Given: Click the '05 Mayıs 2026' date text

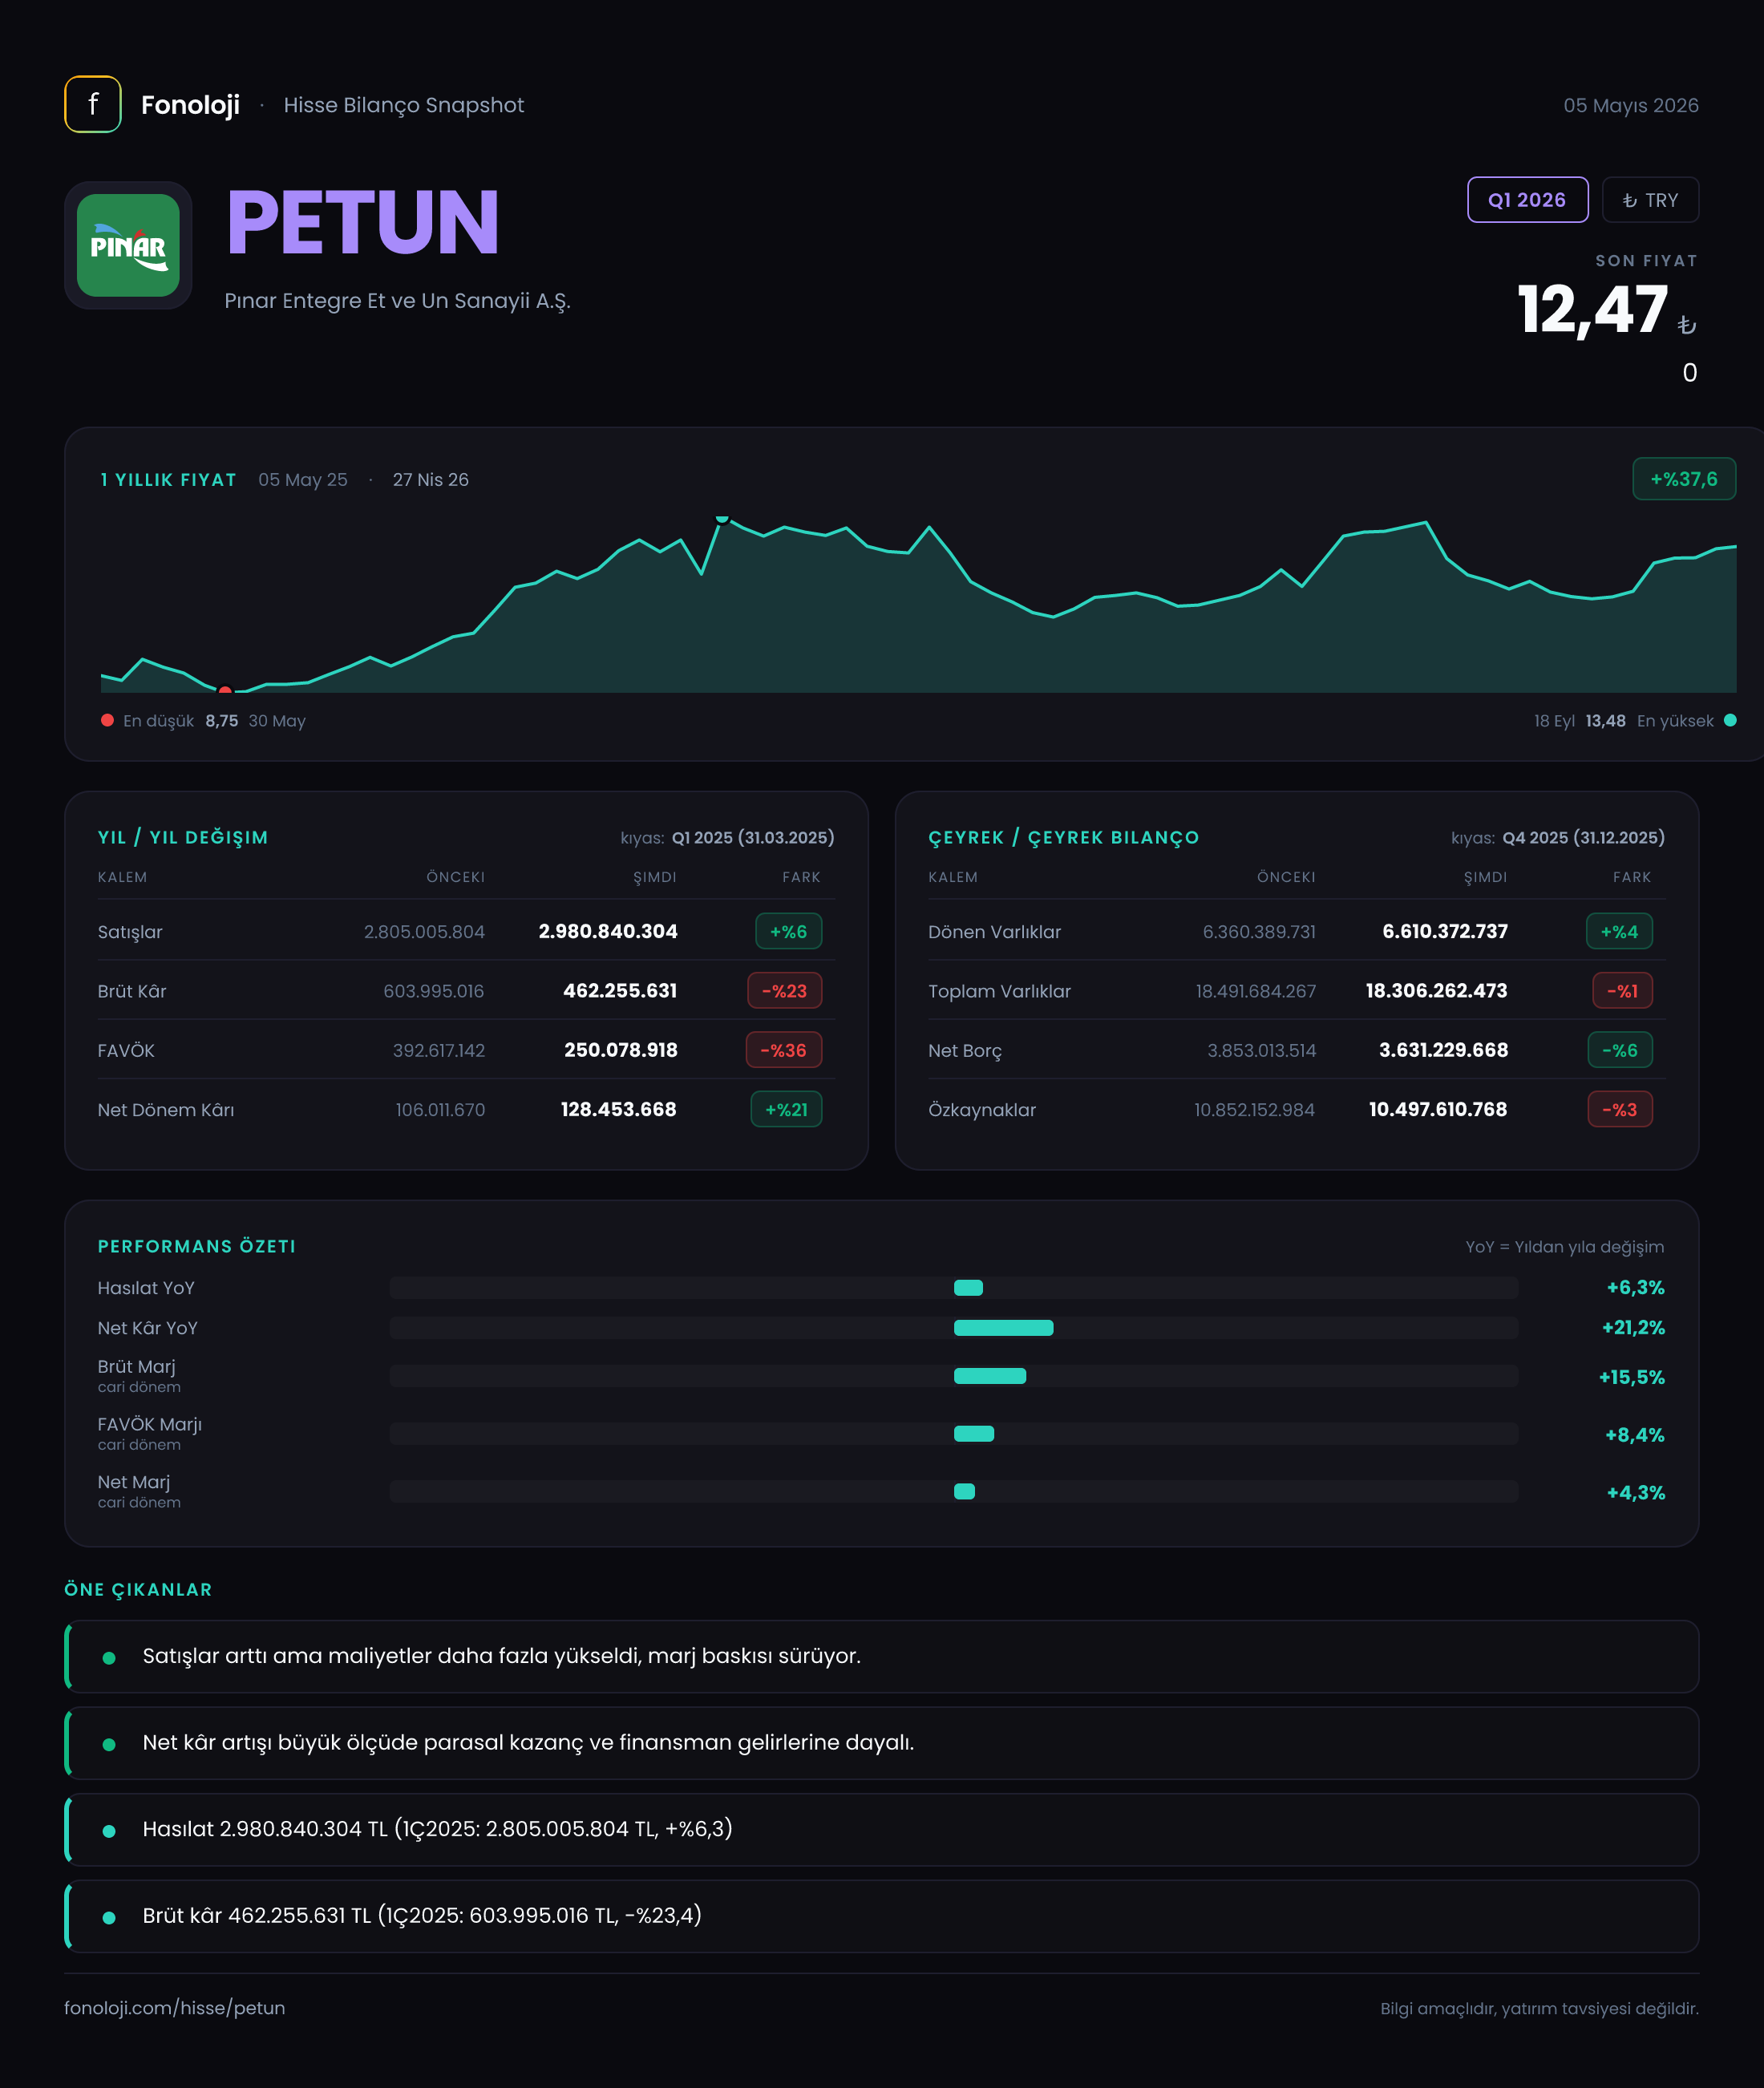Looking at the screenshot, I should point(1631,105).
